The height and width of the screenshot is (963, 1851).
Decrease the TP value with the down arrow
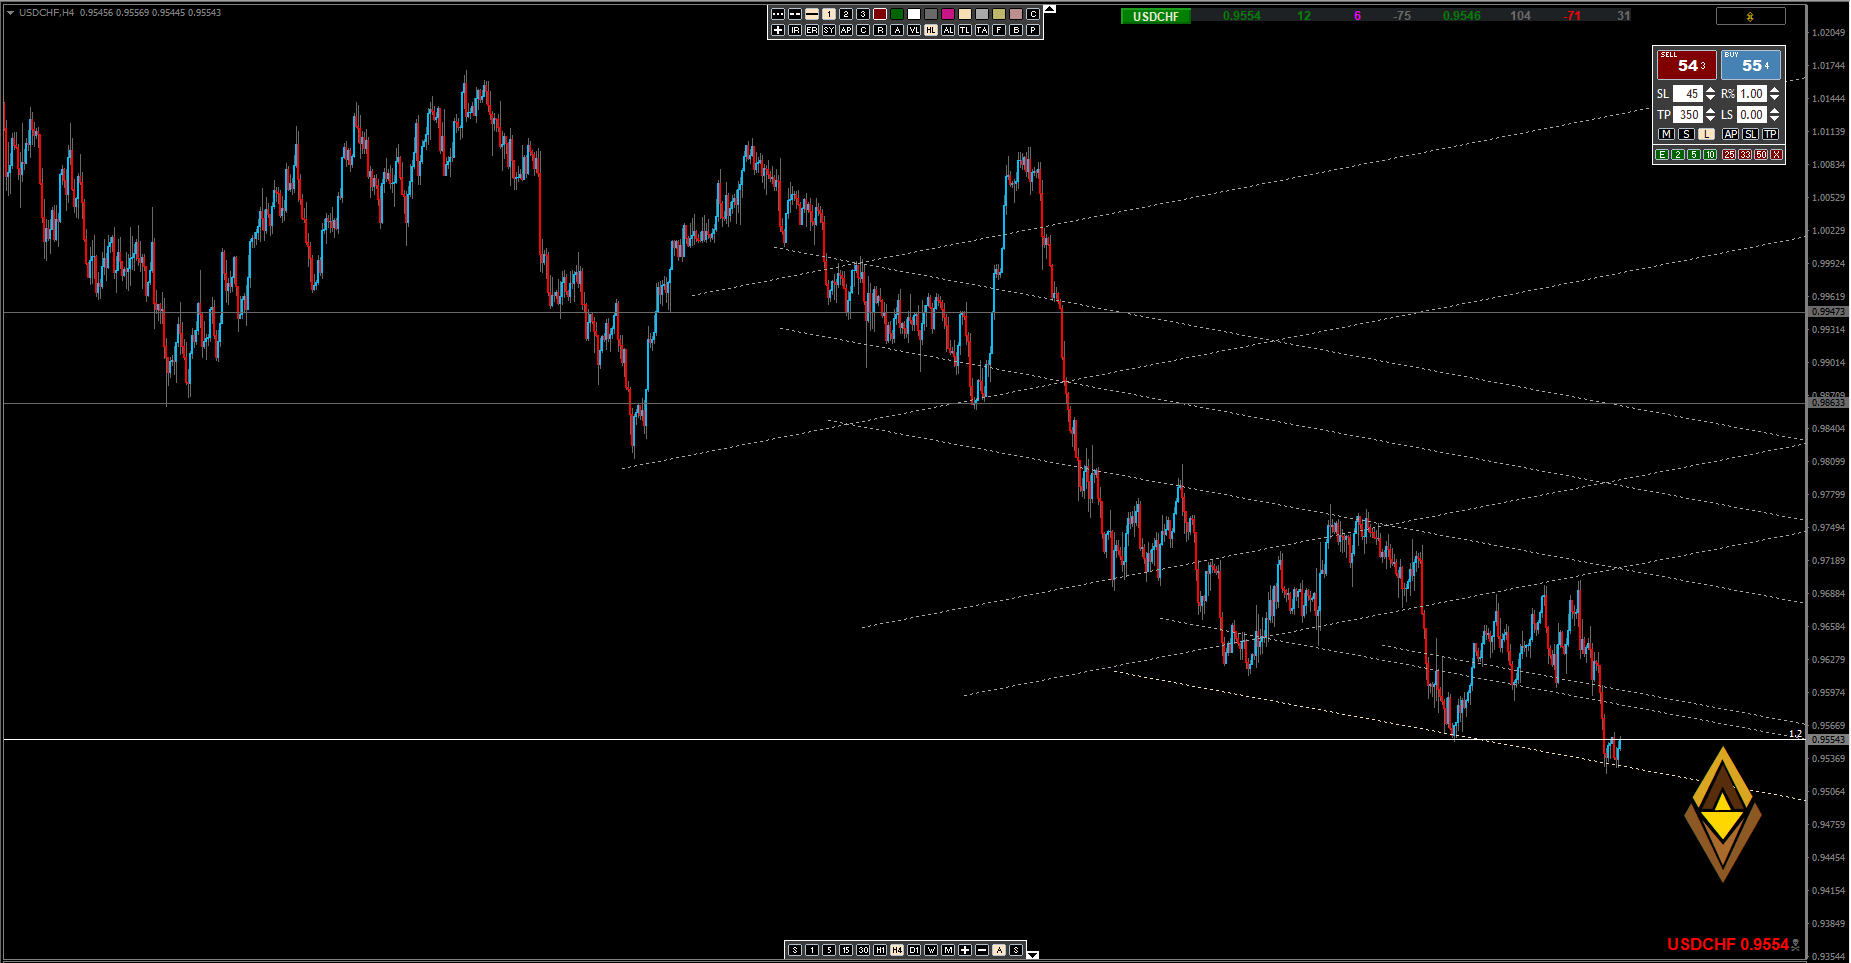pyautogui.click(x=1711, y=119)
